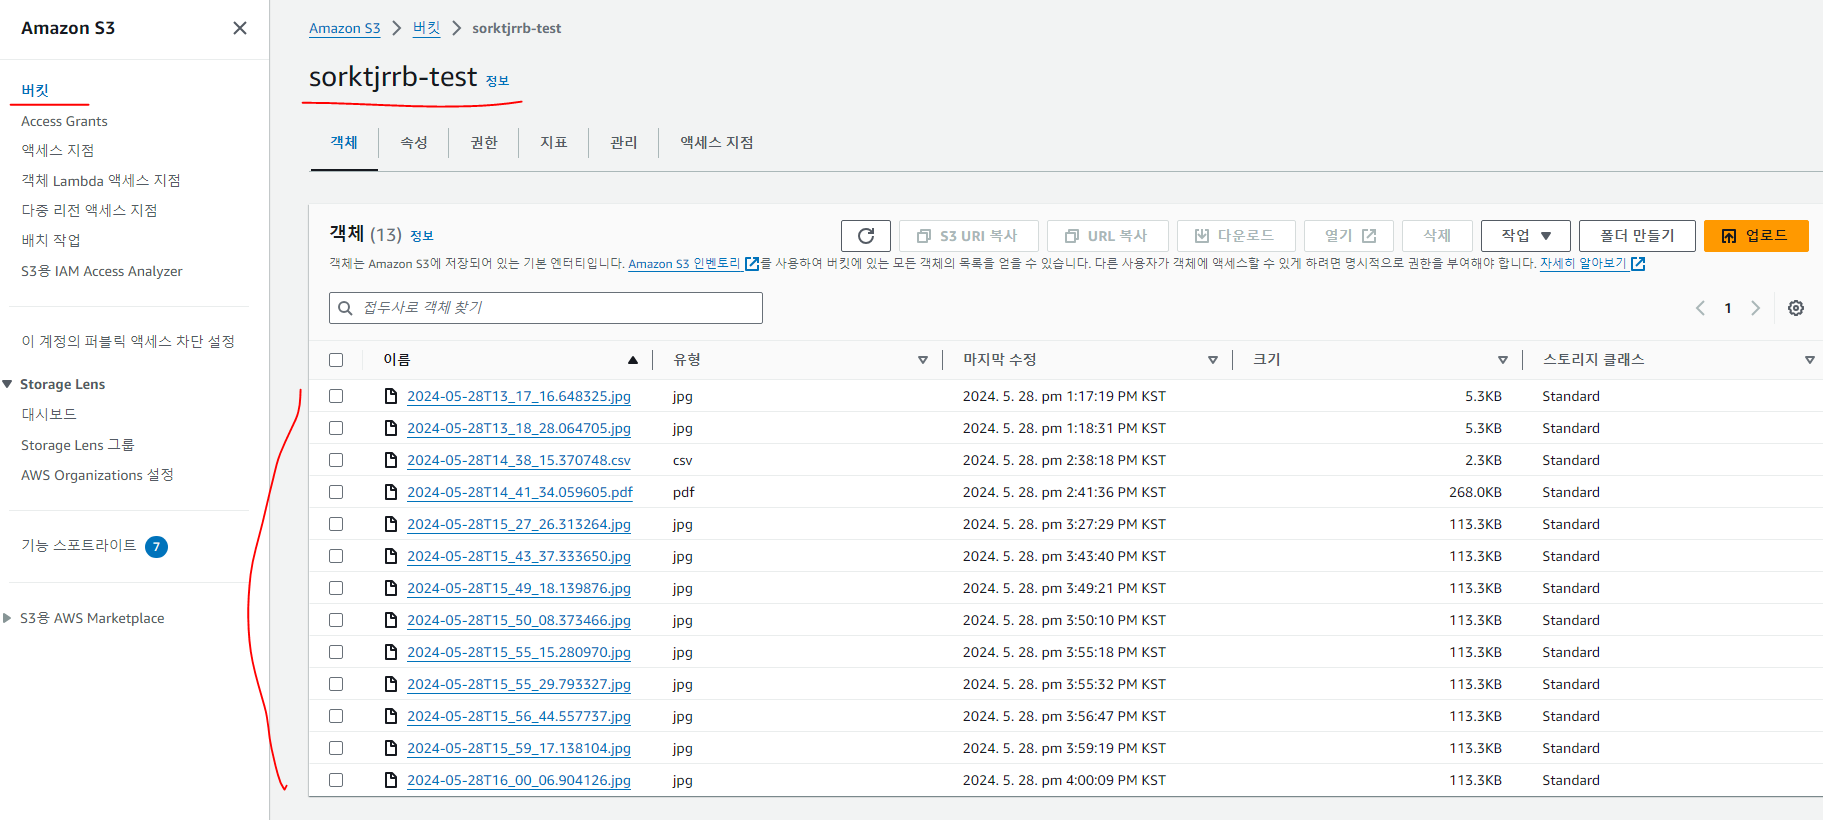1823x820 pixels.
Task: Switch to the 관리 tab
Action: coord(624,143)
